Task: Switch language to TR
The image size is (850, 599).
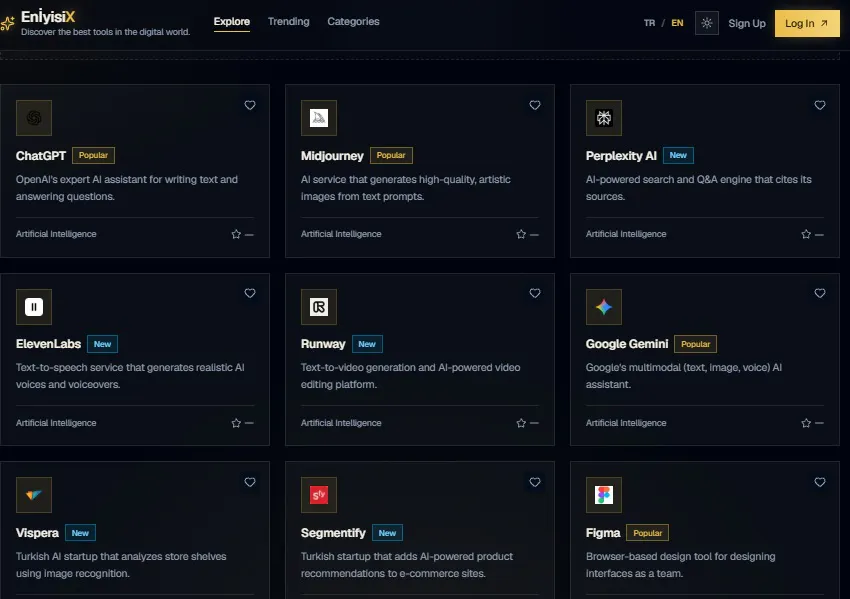Action: tap(649, 23)
